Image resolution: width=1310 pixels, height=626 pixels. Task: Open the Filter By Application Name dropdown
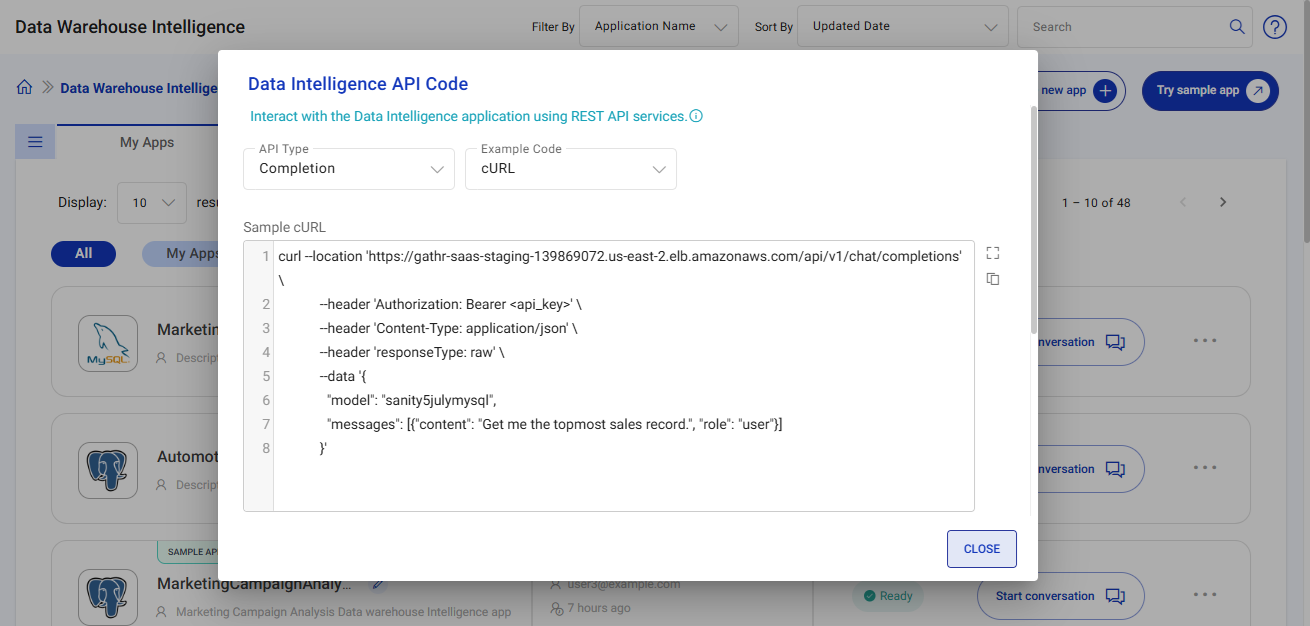[x=658, y=26]
